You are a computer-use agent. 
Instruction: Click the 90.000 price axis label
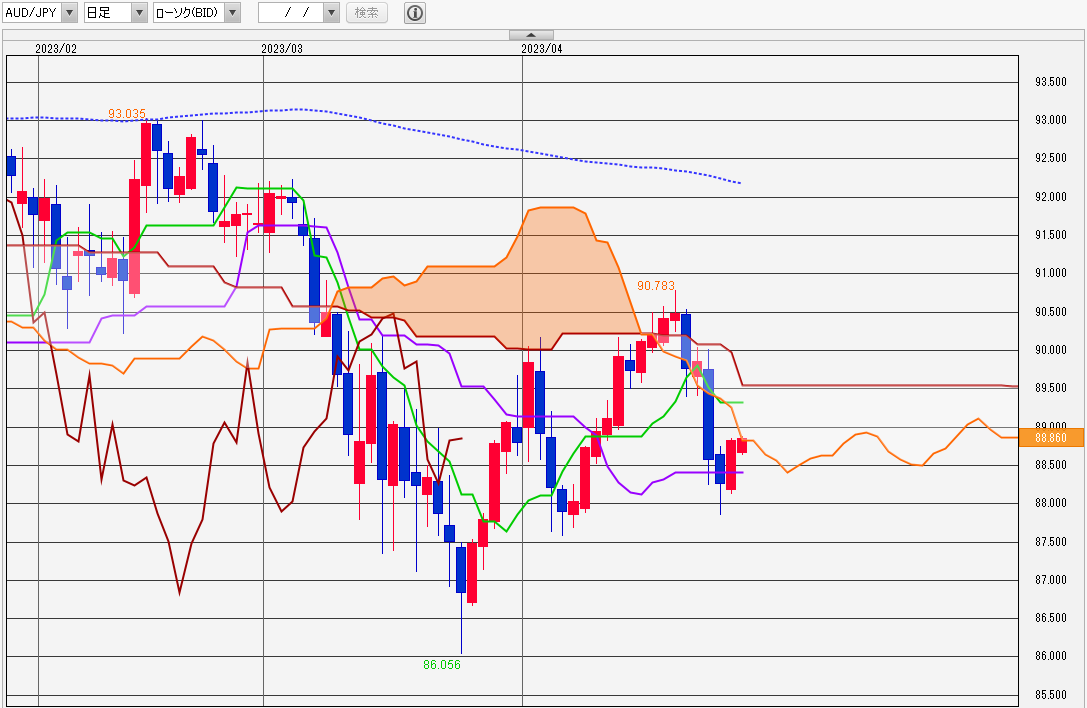[x=1051, y=349]
